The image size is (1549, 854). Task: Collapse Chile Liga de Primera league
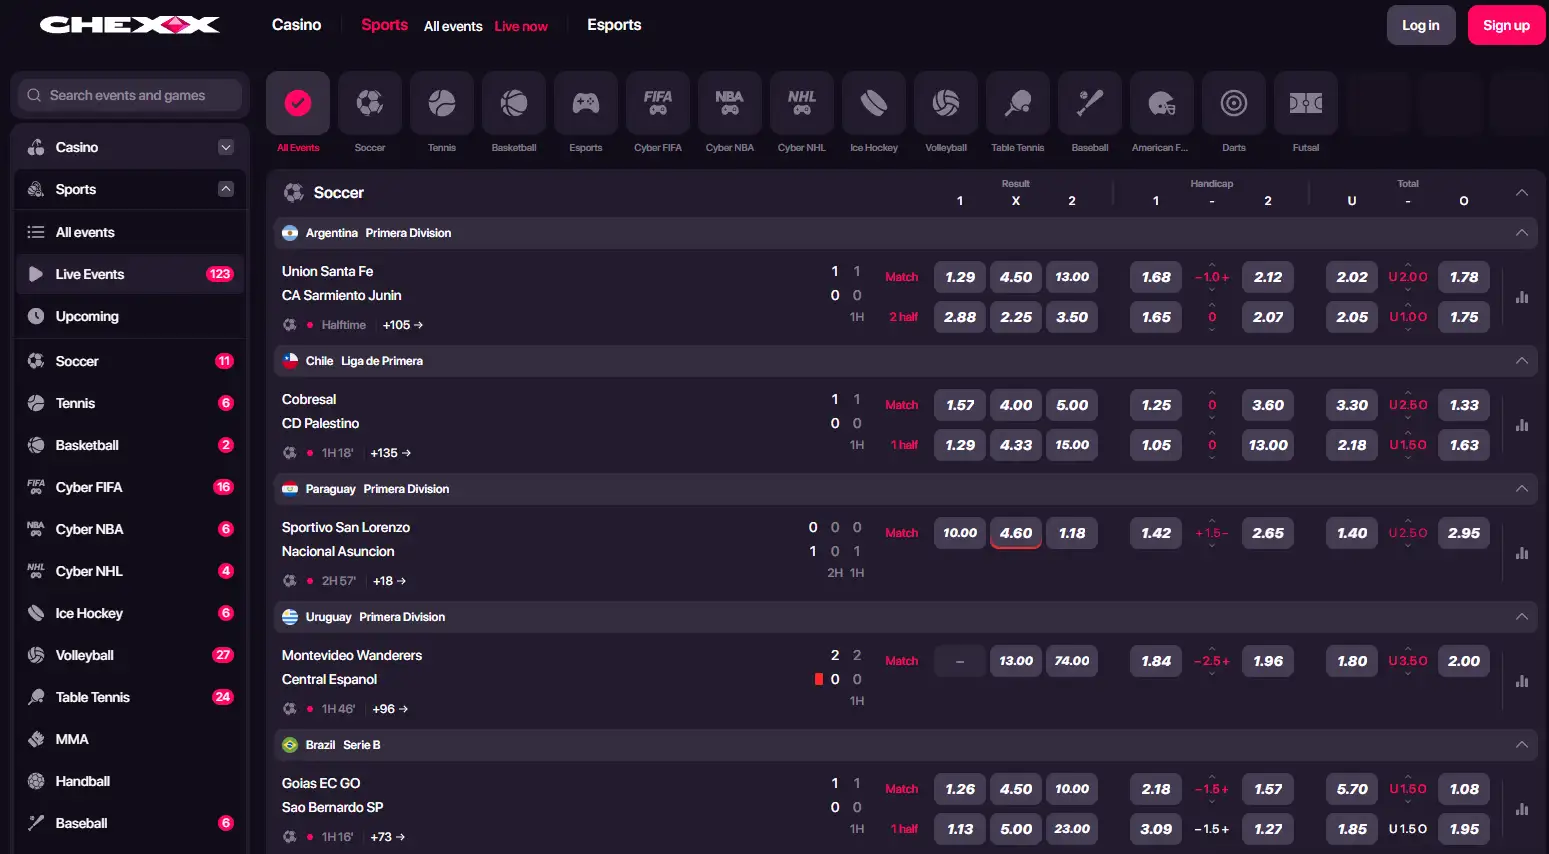coord(1522,361)
